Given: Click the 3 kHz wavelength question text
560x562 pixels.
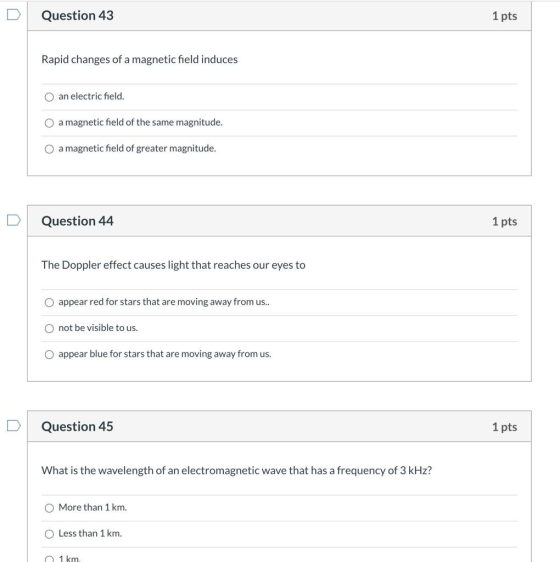Looking at the screenshot, I should pos(237,470).
